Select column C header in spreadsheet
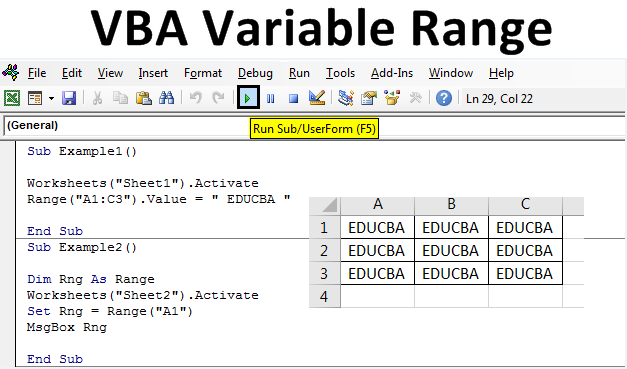The image size is (627, 369). pyautogui.click(x=525, y=204)
